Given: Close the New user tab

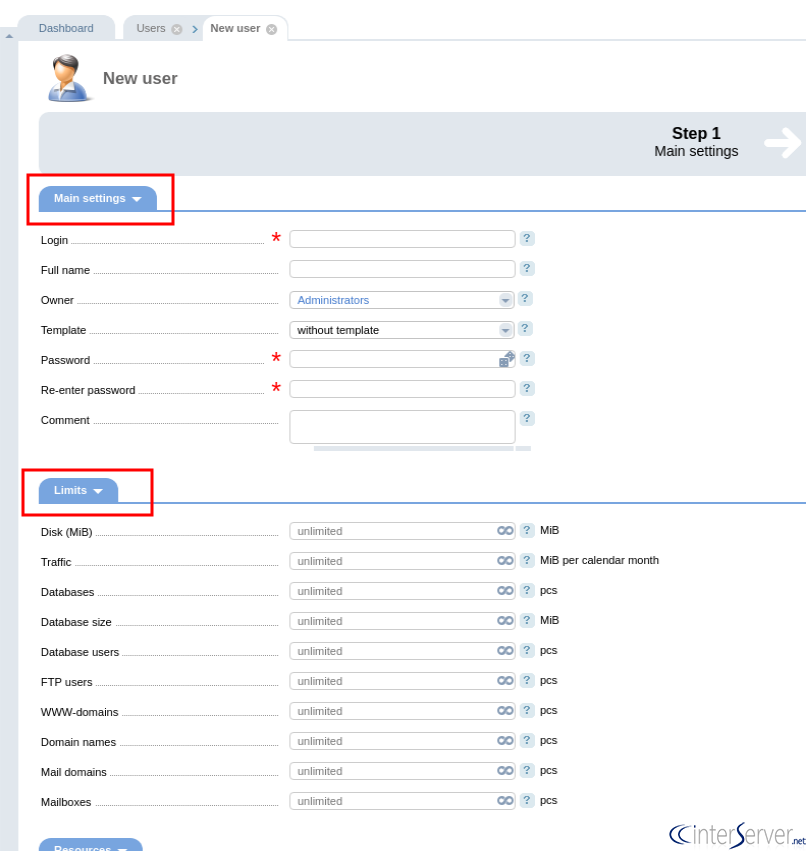Looking at the screenshot, I should [x=271, y=29].
